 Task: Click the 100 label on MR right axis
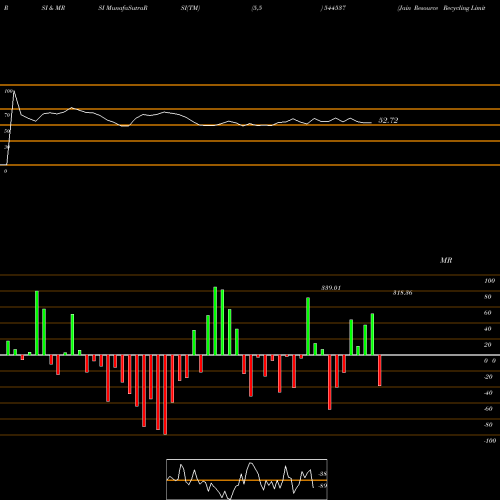click(x=489, y=281)
